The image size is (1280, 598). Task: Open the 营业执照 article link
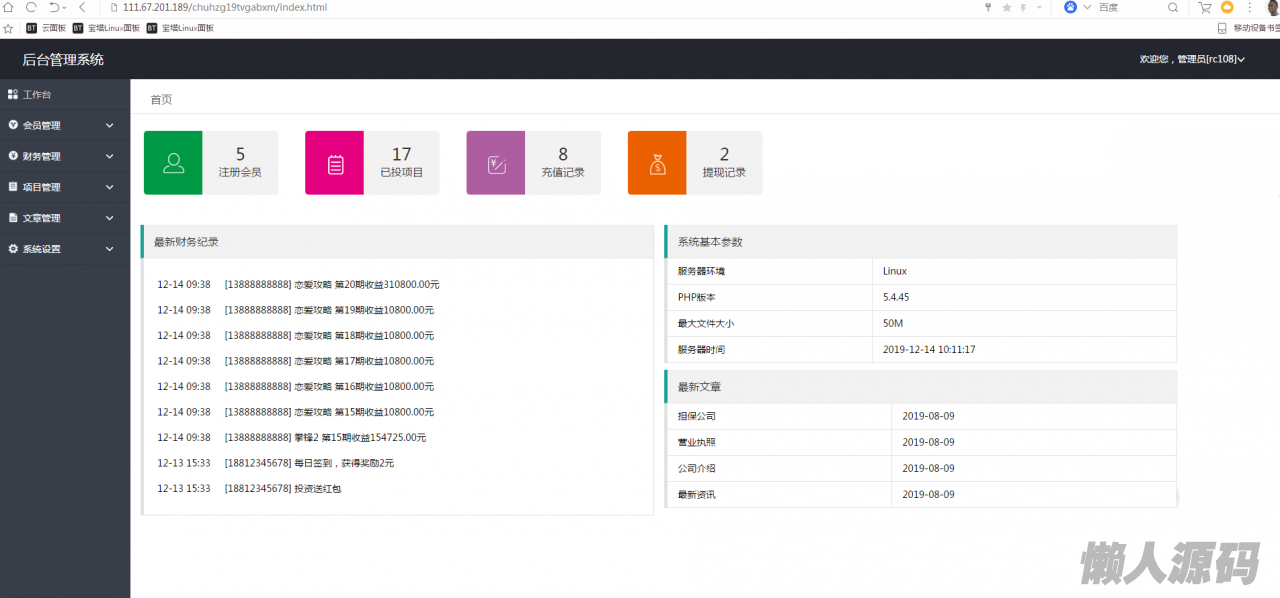click(697, 442)
